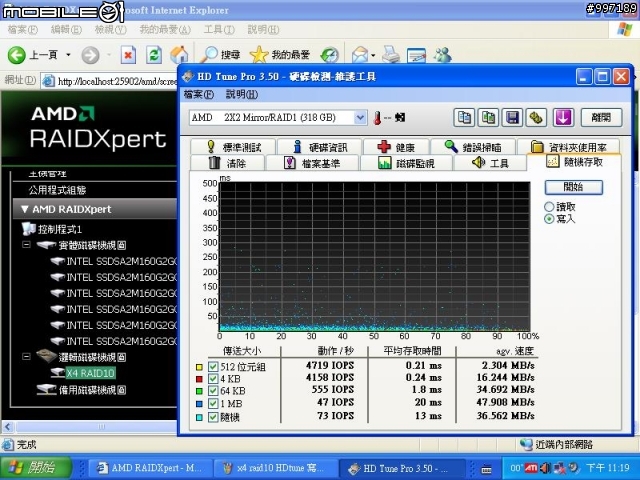Click the ATI tray icon in system tray
640x480 pixels.
pyautogui.click(x=531, y=467)
